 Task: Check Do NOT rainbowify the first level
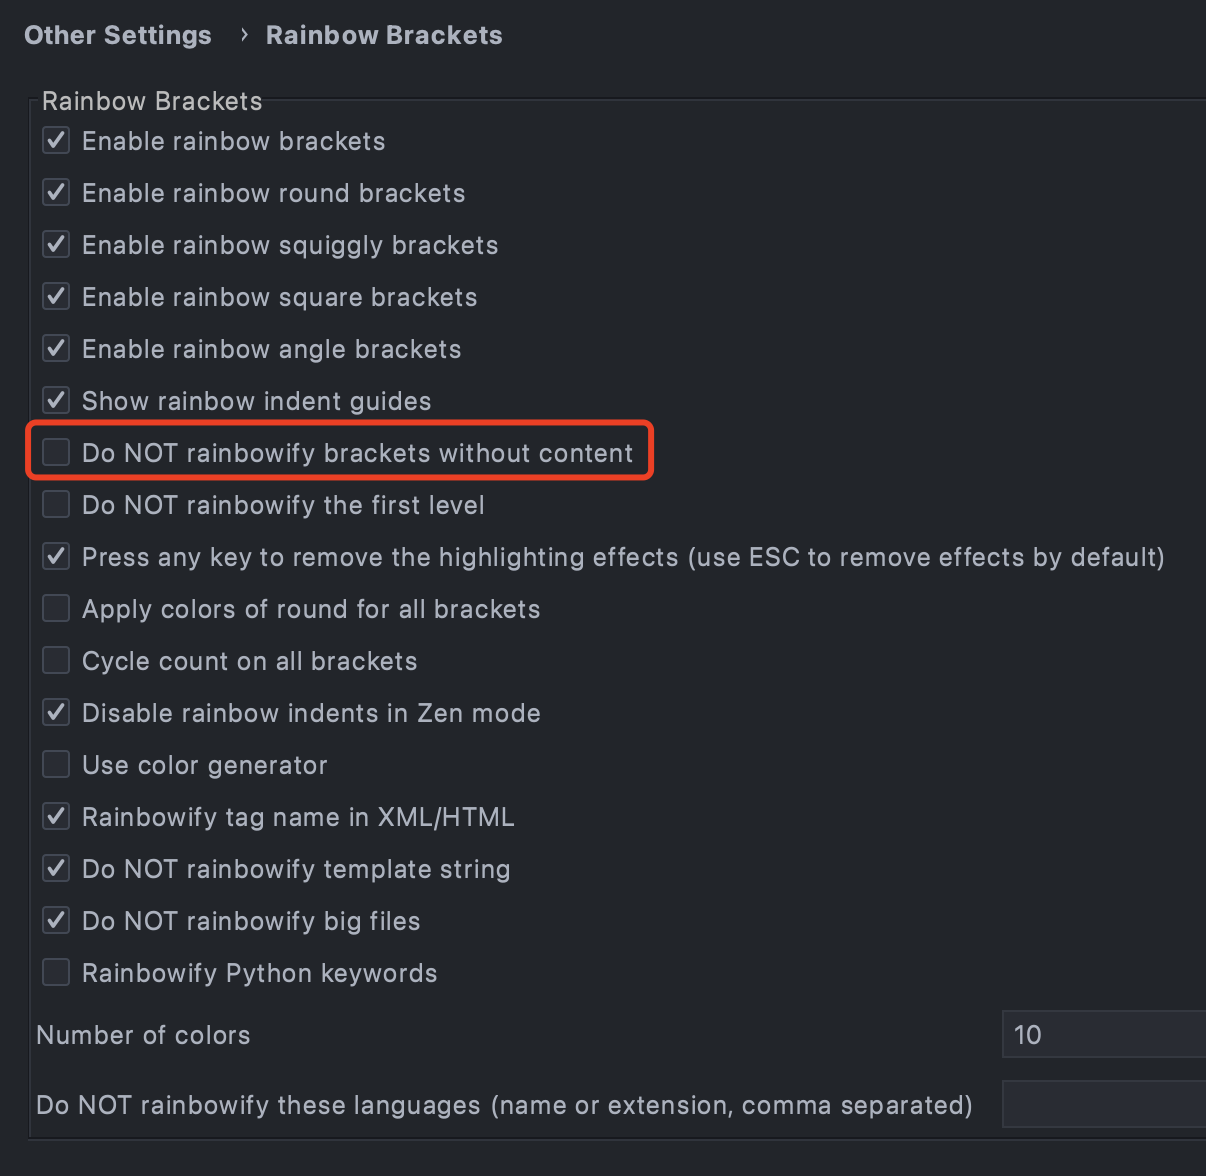(x=56, y=504)
